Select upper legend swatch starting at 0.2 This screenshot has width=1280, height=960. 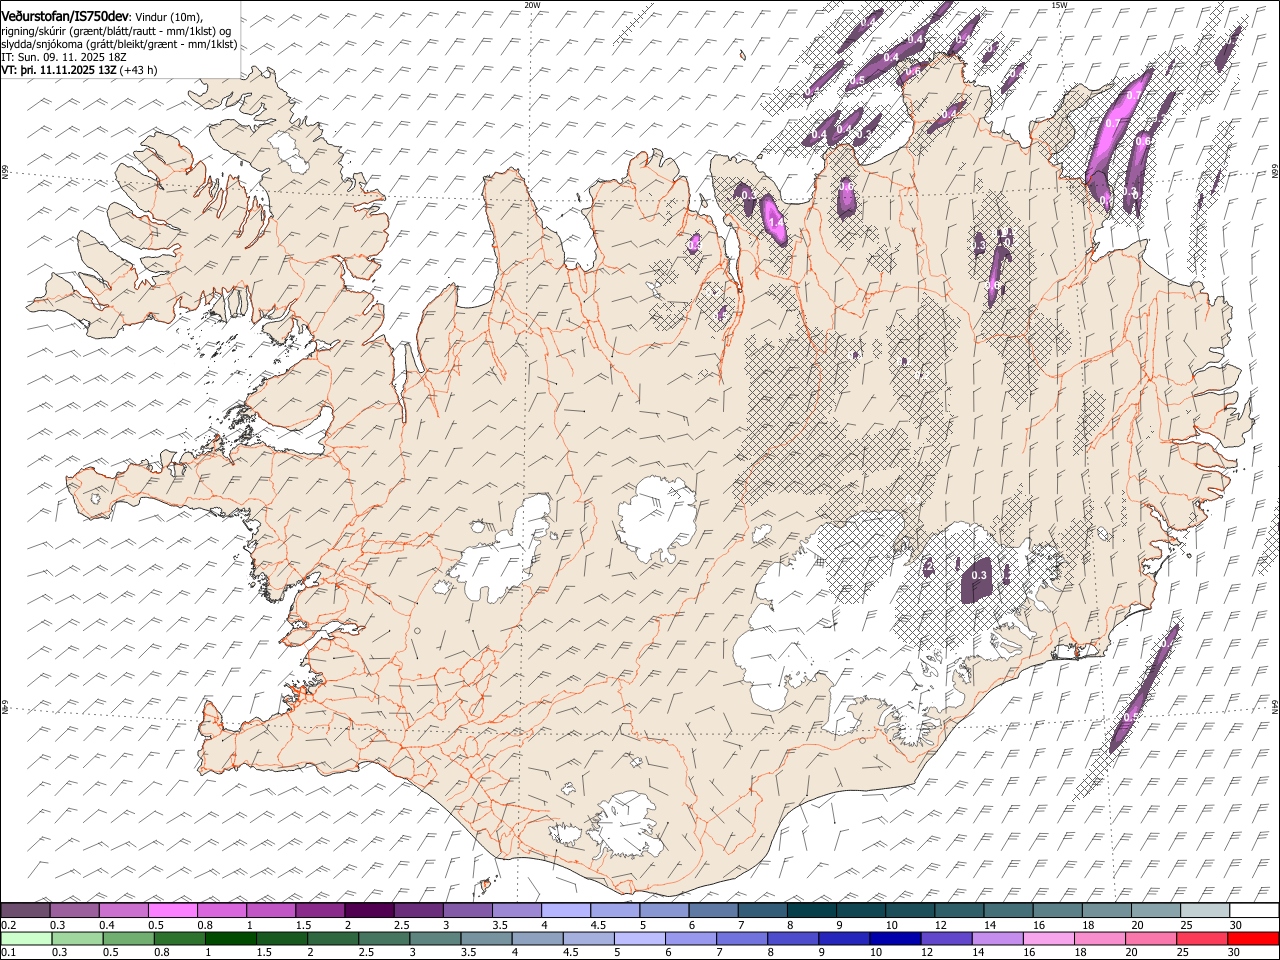25,911
